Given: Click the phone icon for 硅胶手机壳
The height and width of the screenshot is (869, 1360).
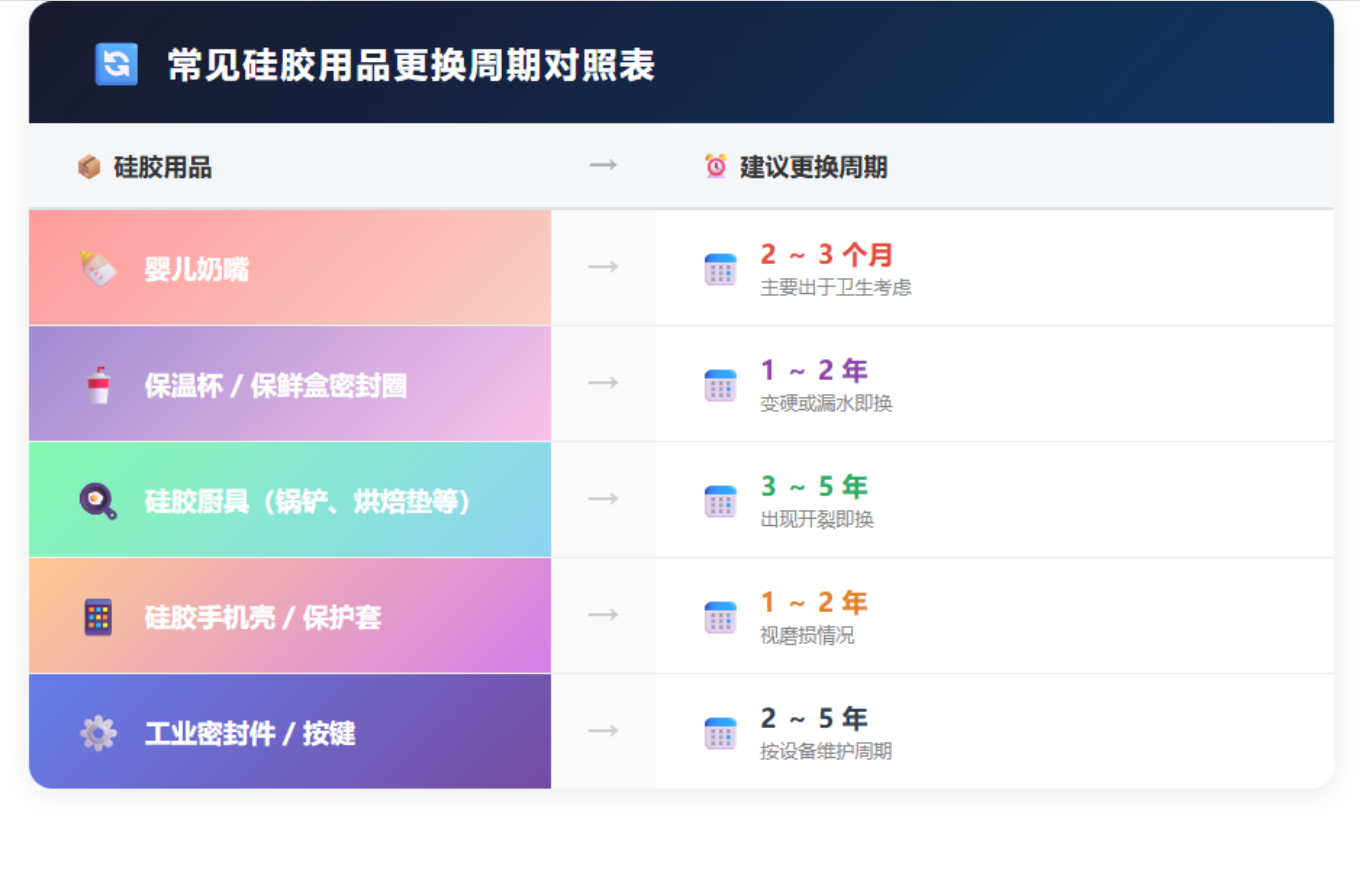Looking at the screenshot, I should point(98,617).
